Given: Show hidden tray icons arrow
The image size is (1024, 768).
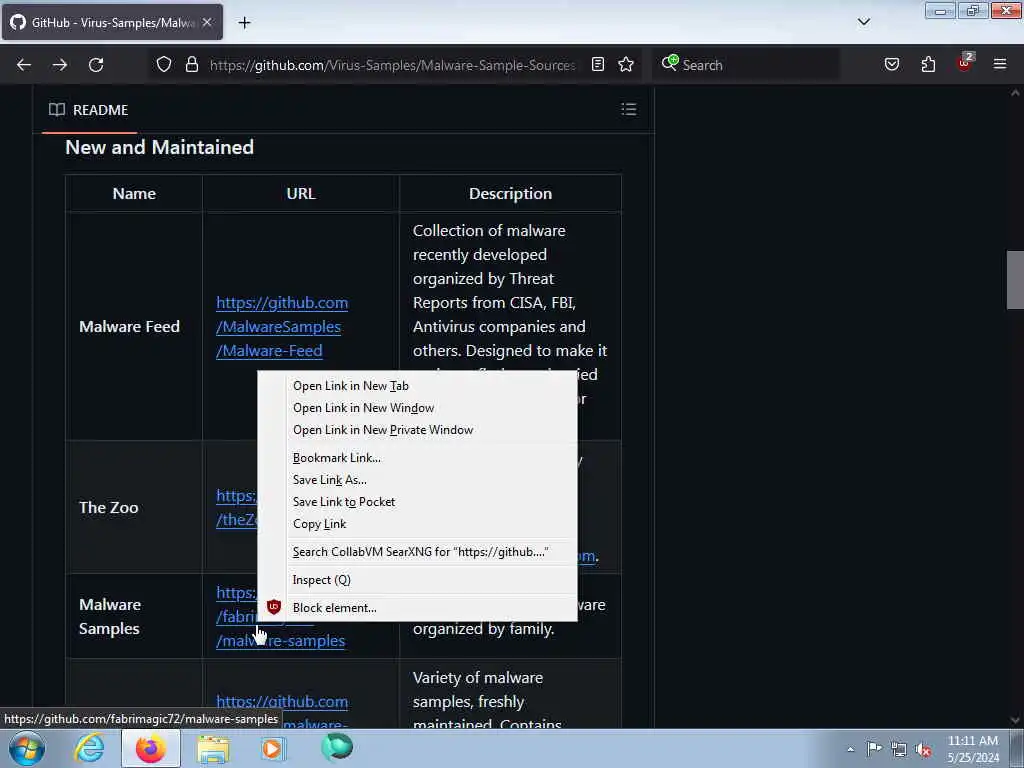Looking at the screenshot, I should [850, 749].
